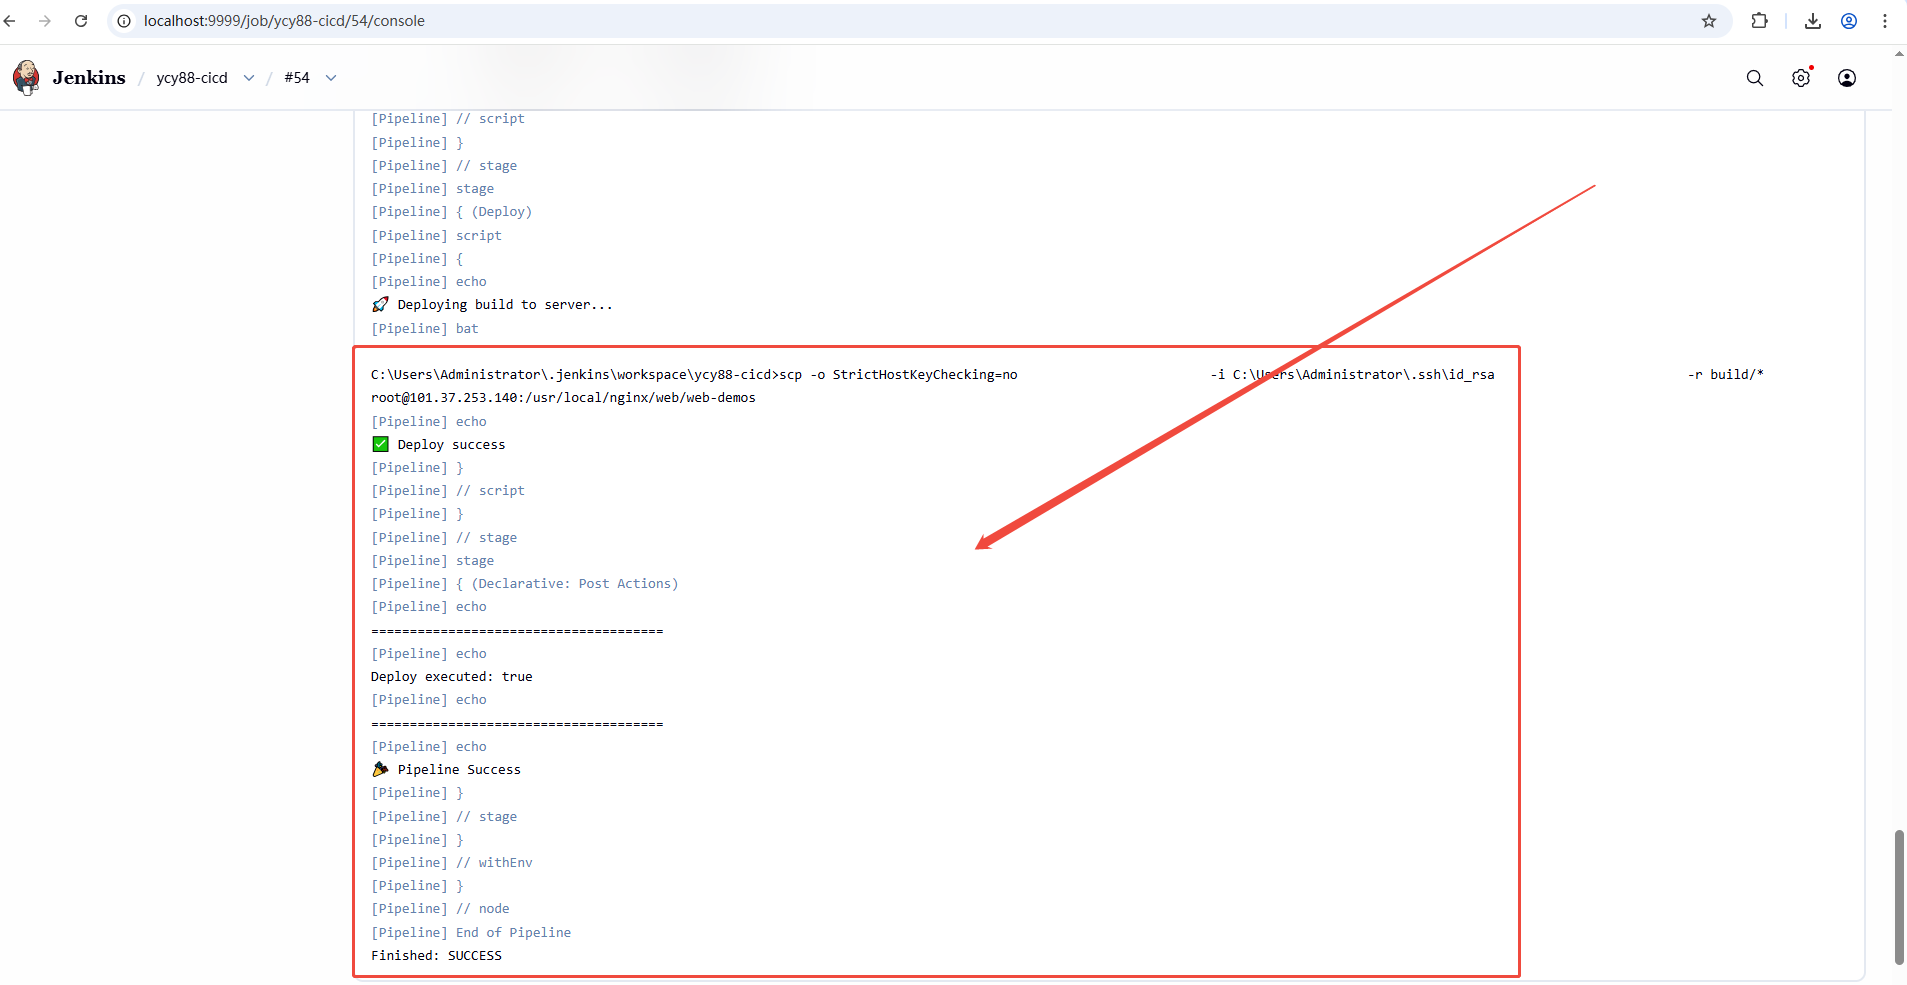Click the Jenkins butler logo icon
The width and height of the screenshot is (1907, 985).
point(27,77)
